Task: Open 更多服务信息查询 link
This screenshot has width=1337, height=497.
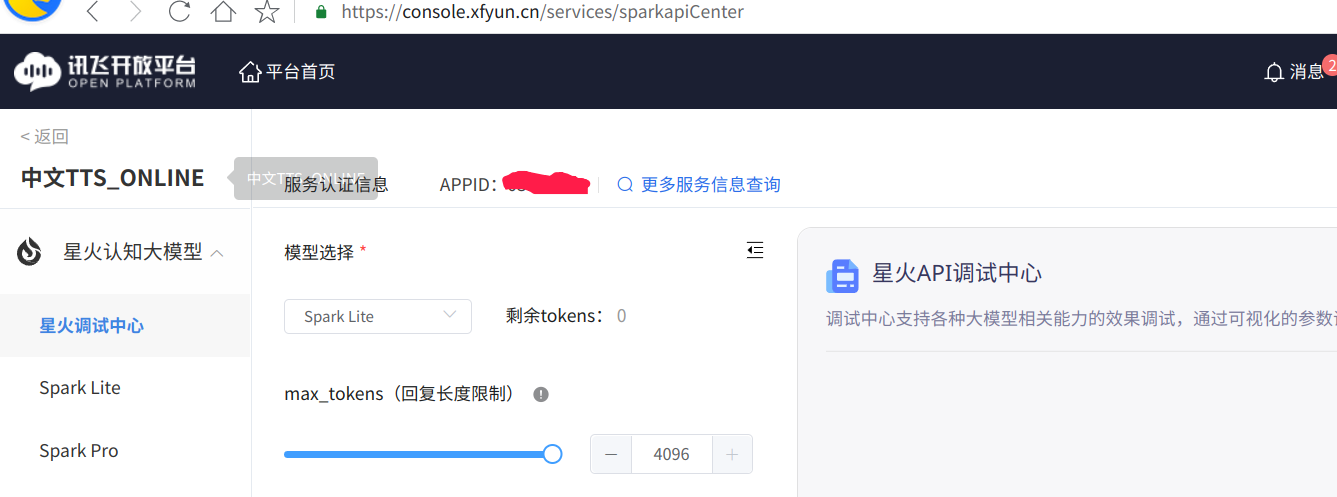Action: click(x=699, y=185)
